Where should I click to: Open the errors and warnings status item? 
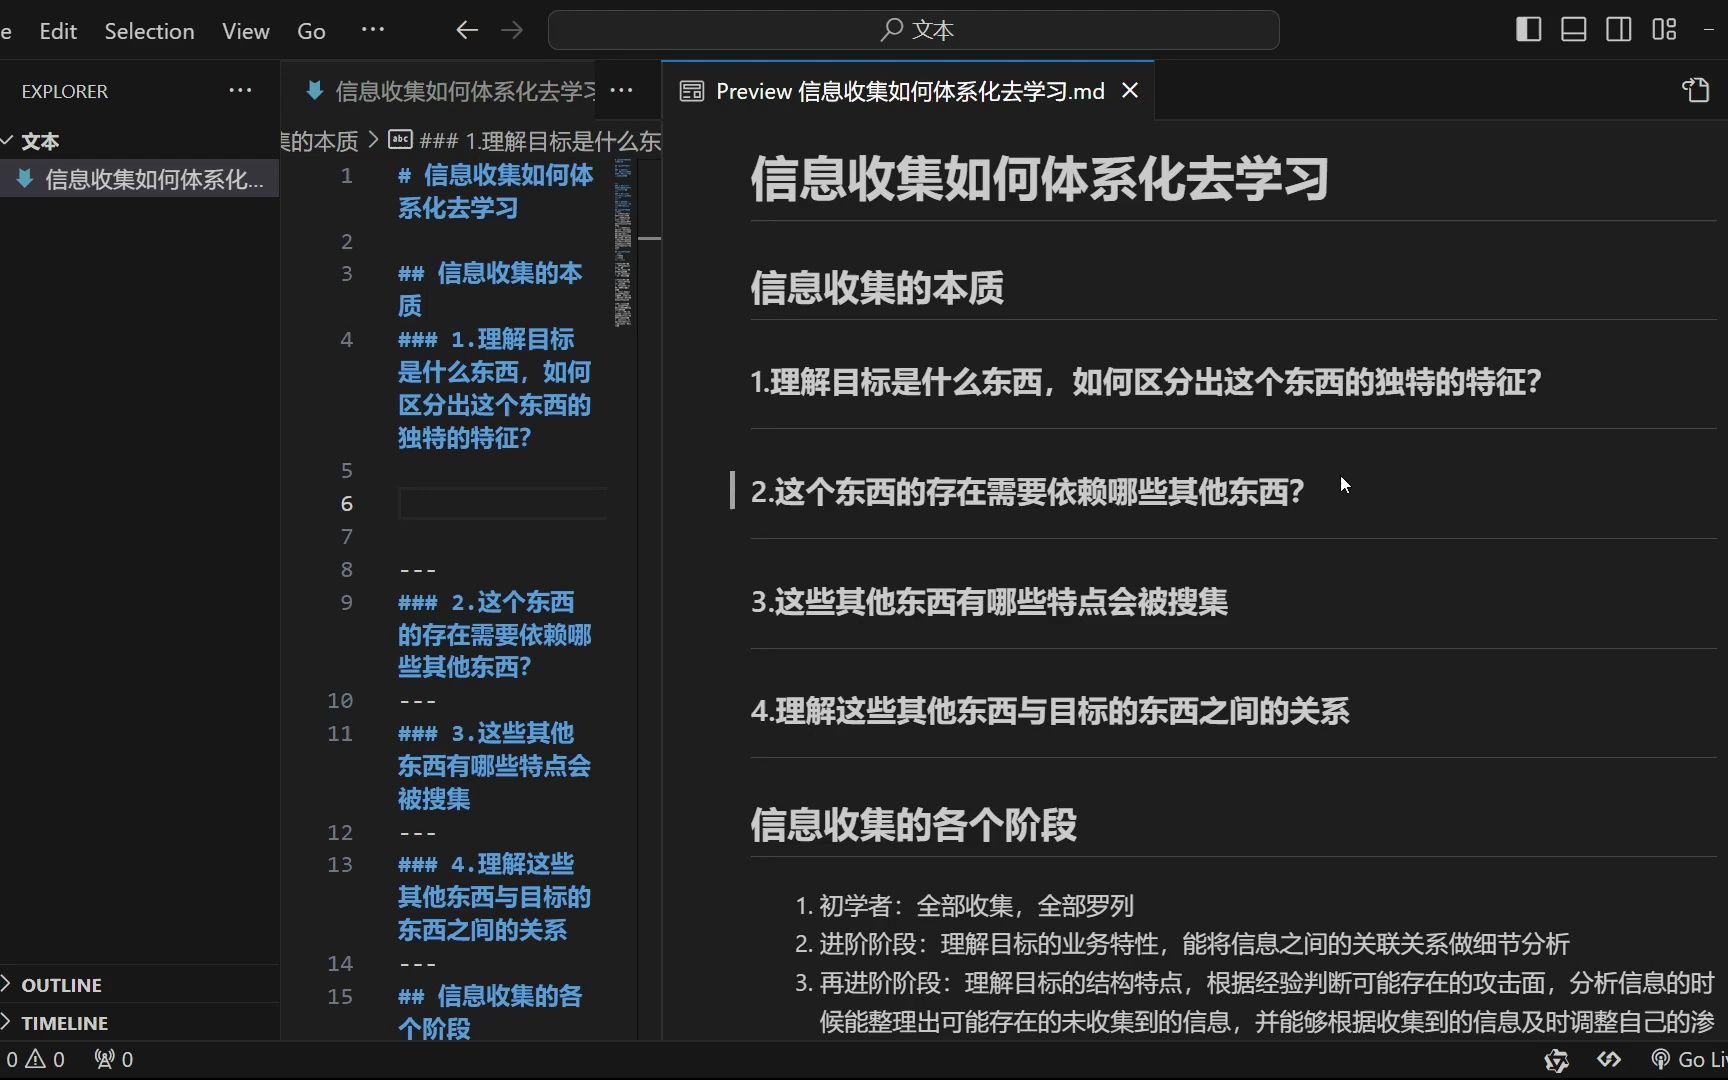pyautogui.click(x=34, y=1060)
